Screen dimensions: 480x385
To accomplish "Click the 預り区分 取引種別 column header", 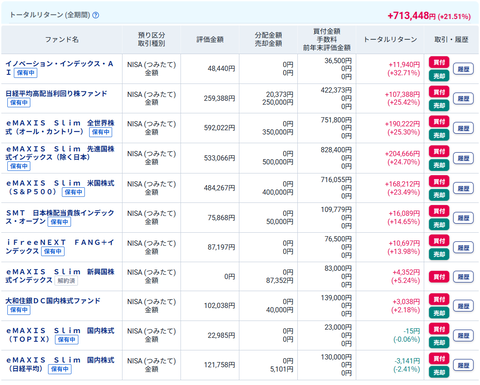I will pos(151,39).
